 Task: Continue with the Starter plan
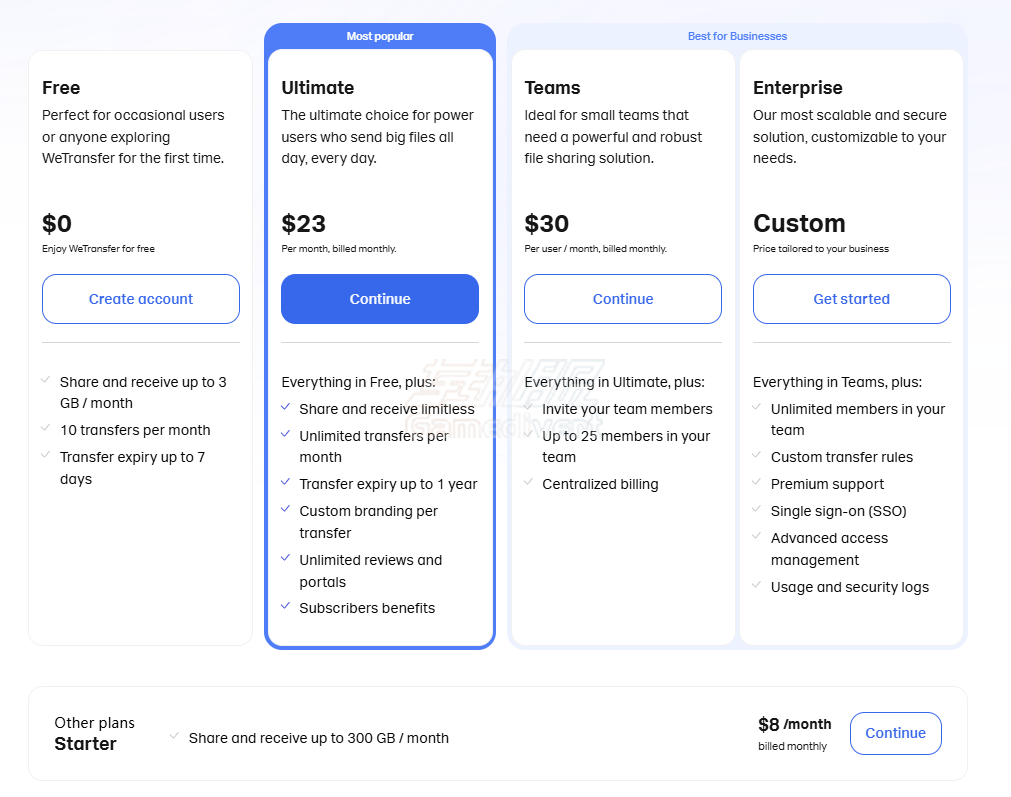896,733
